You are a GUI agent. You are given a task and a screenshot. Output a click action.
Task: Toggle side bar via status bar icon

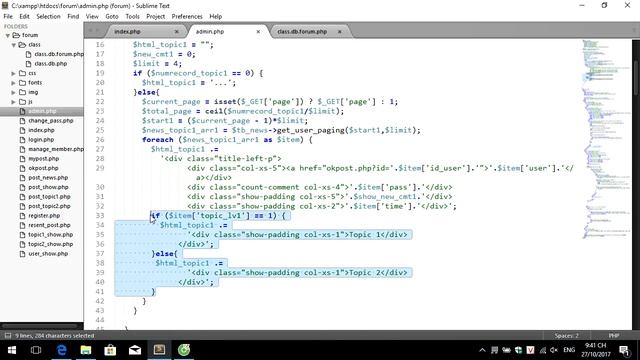coord(8,336)
